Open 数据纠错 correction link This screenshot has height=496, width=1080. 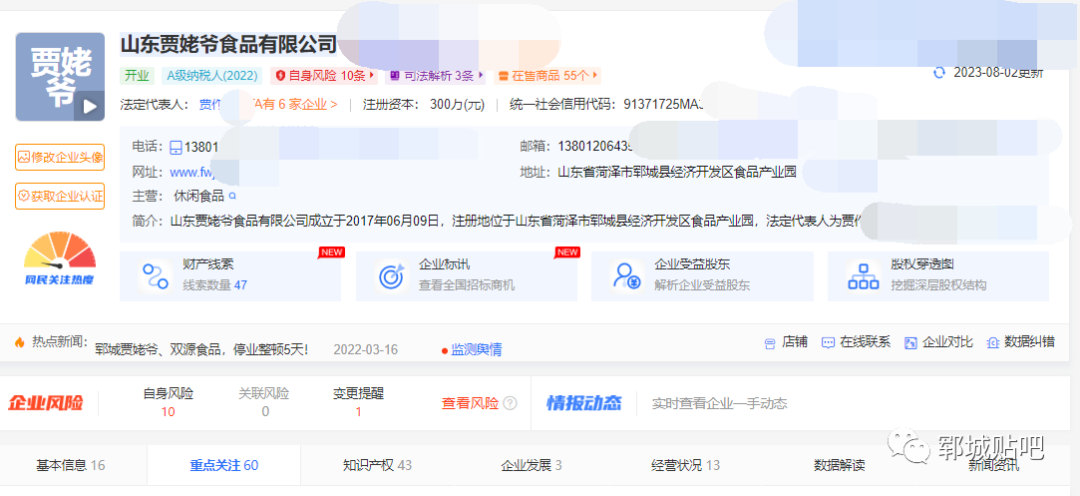click(1021, 342)
